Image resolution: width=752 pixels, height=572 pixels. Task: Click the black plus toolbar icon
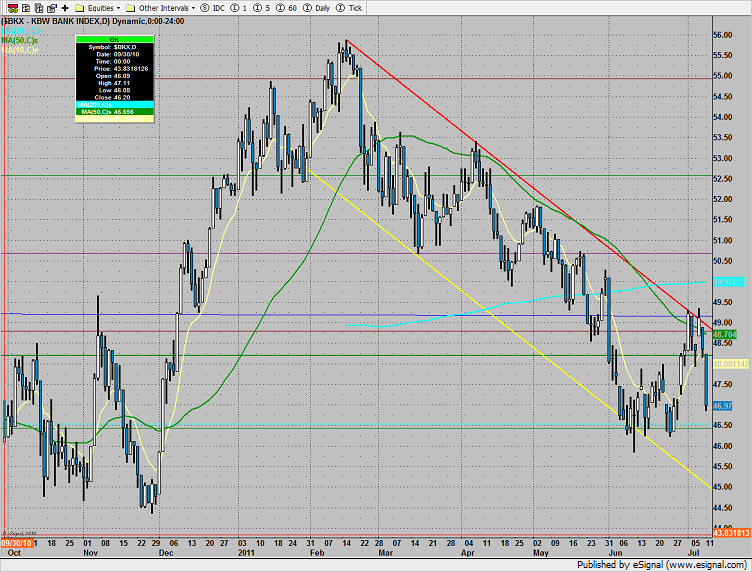(65, 8)
